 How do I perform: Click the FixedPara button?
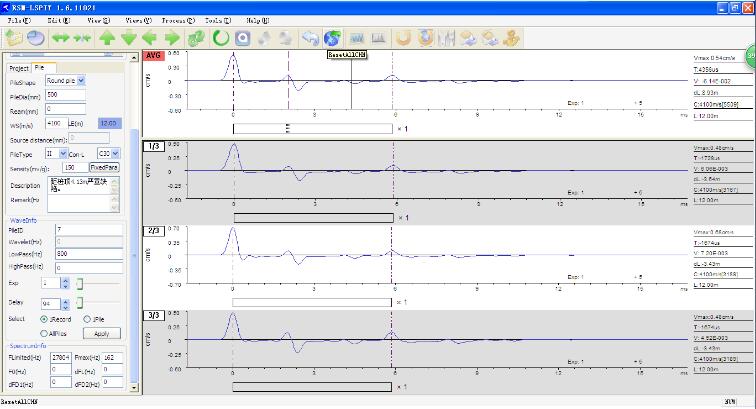coord(104,167)
